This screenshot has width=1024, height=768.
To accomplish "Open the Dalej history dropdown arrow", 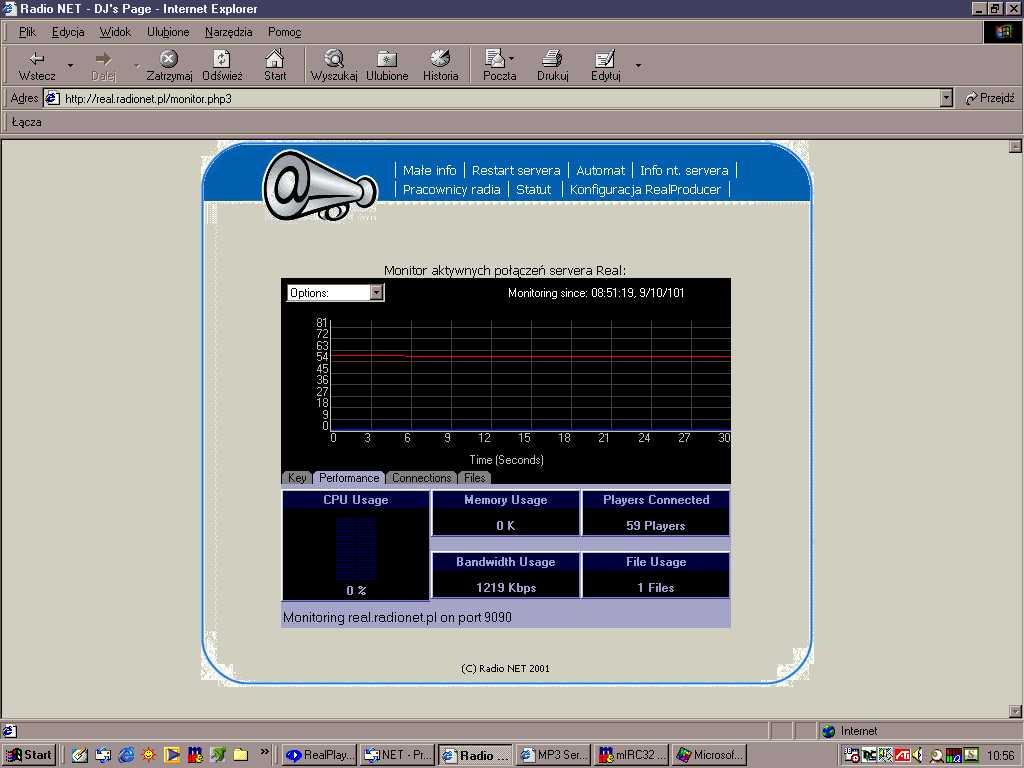I will 136,65.
